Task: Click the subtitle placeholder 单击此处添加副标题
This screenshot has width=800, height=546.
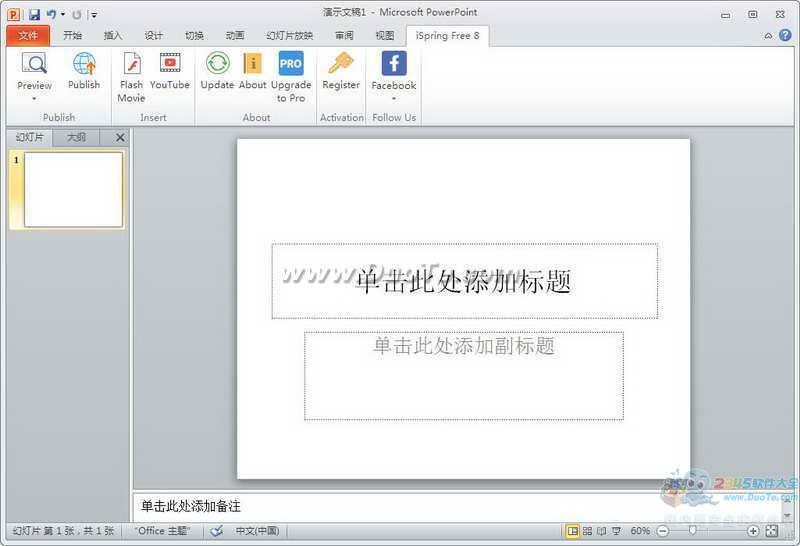Action: pos(464,376)
